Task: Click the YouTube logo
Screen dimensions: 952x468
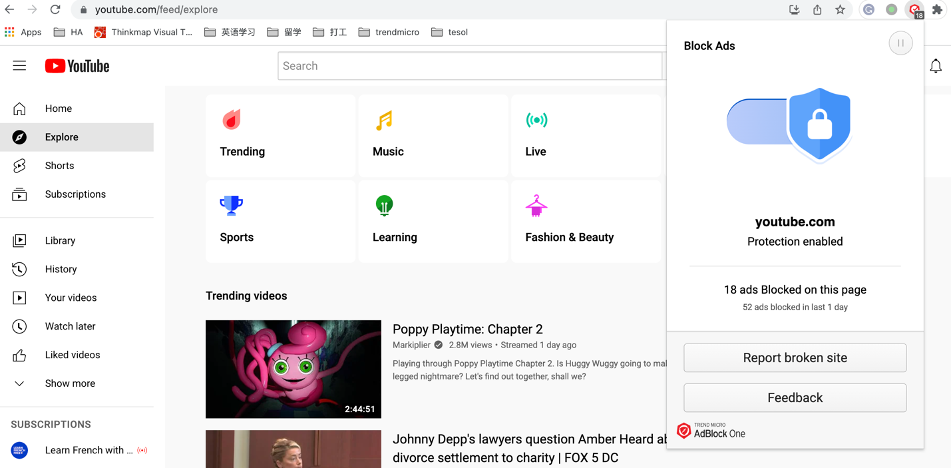Action: pyautogui.click(x=77, y=66)
